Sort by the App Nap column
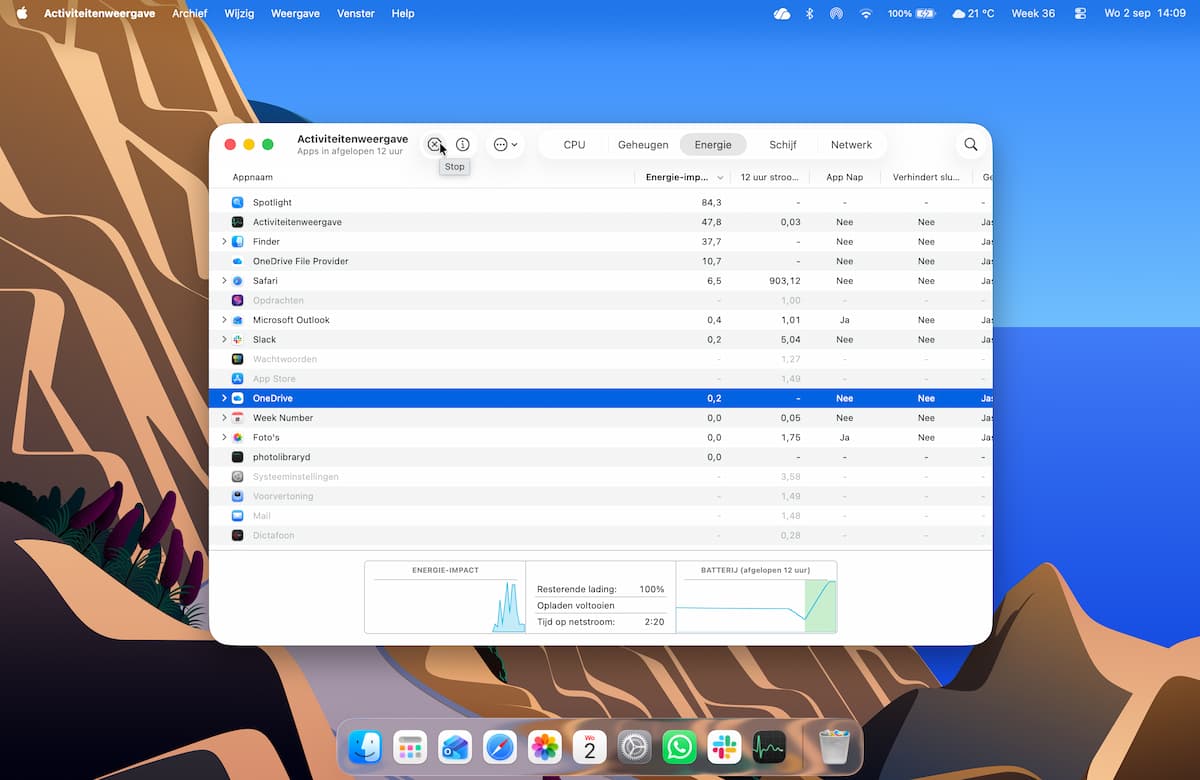Image resolution: width=1200 pixels, height=780 pixels. (x=844, y=177)
